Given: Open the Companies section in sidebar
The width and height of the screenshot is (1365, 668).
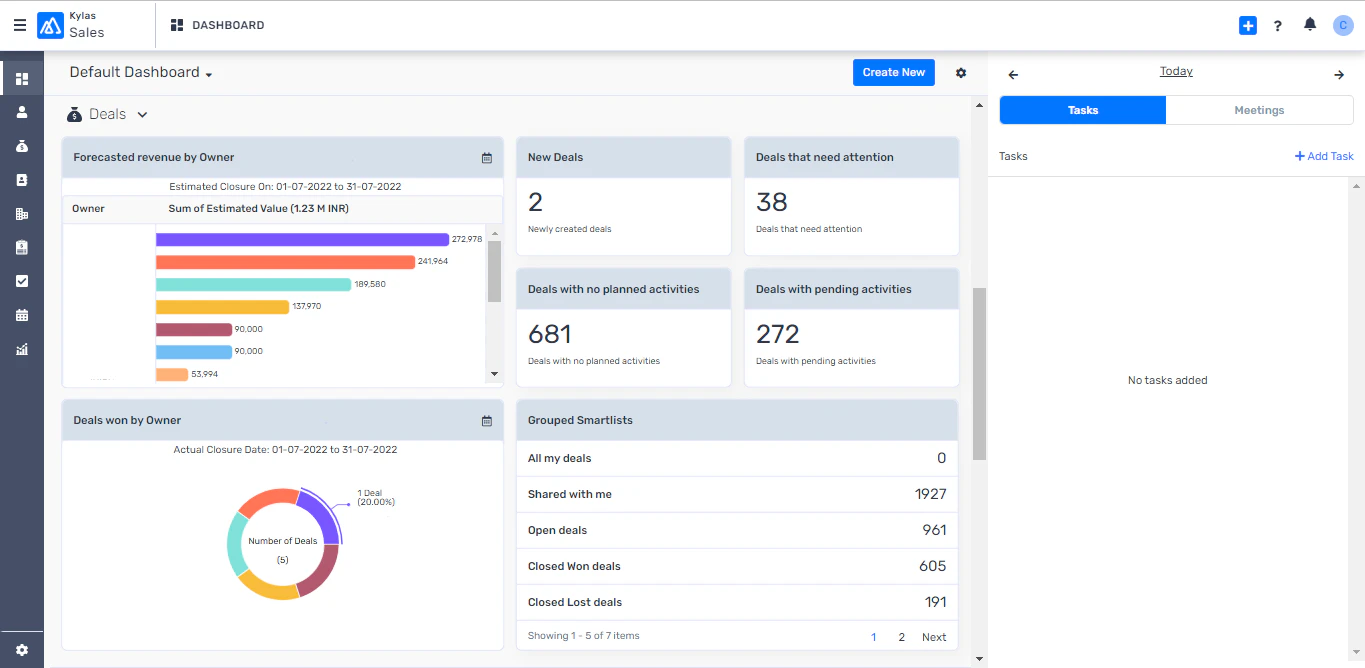Looking at the screenshot, I should [21, 213].
